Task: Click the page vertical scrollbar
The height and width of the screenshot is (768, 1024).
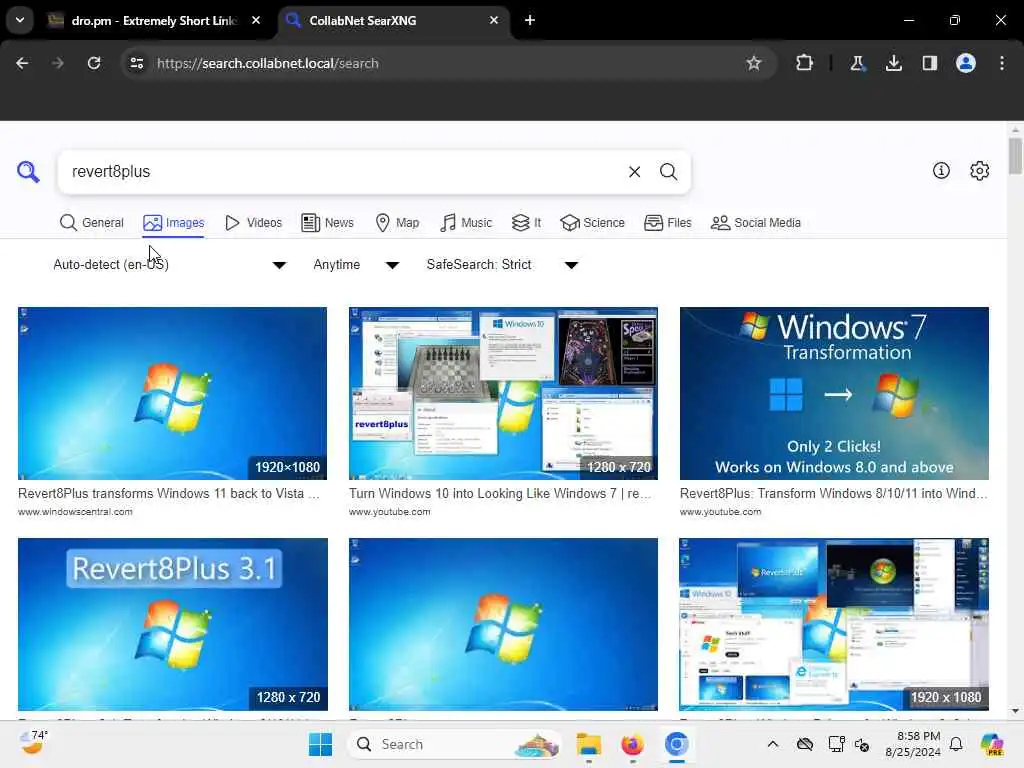Action: [x=1015, y=157]
